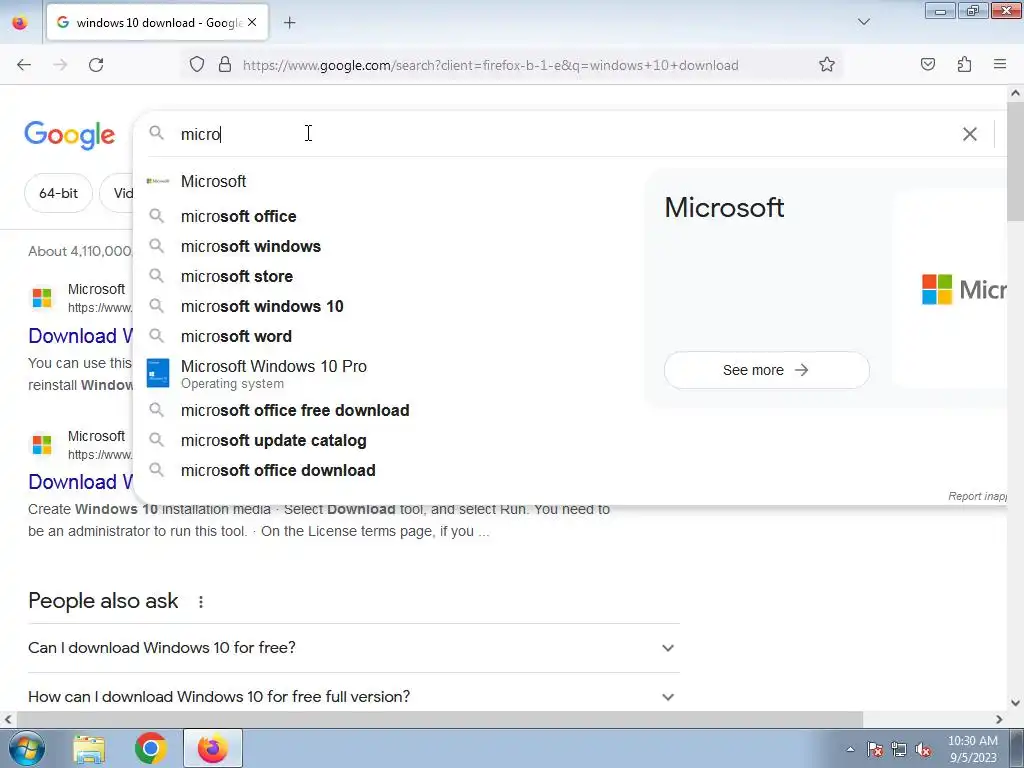Click horizontal scrollbar right arrow
The image size is (1024, 768).
(999, 719)
